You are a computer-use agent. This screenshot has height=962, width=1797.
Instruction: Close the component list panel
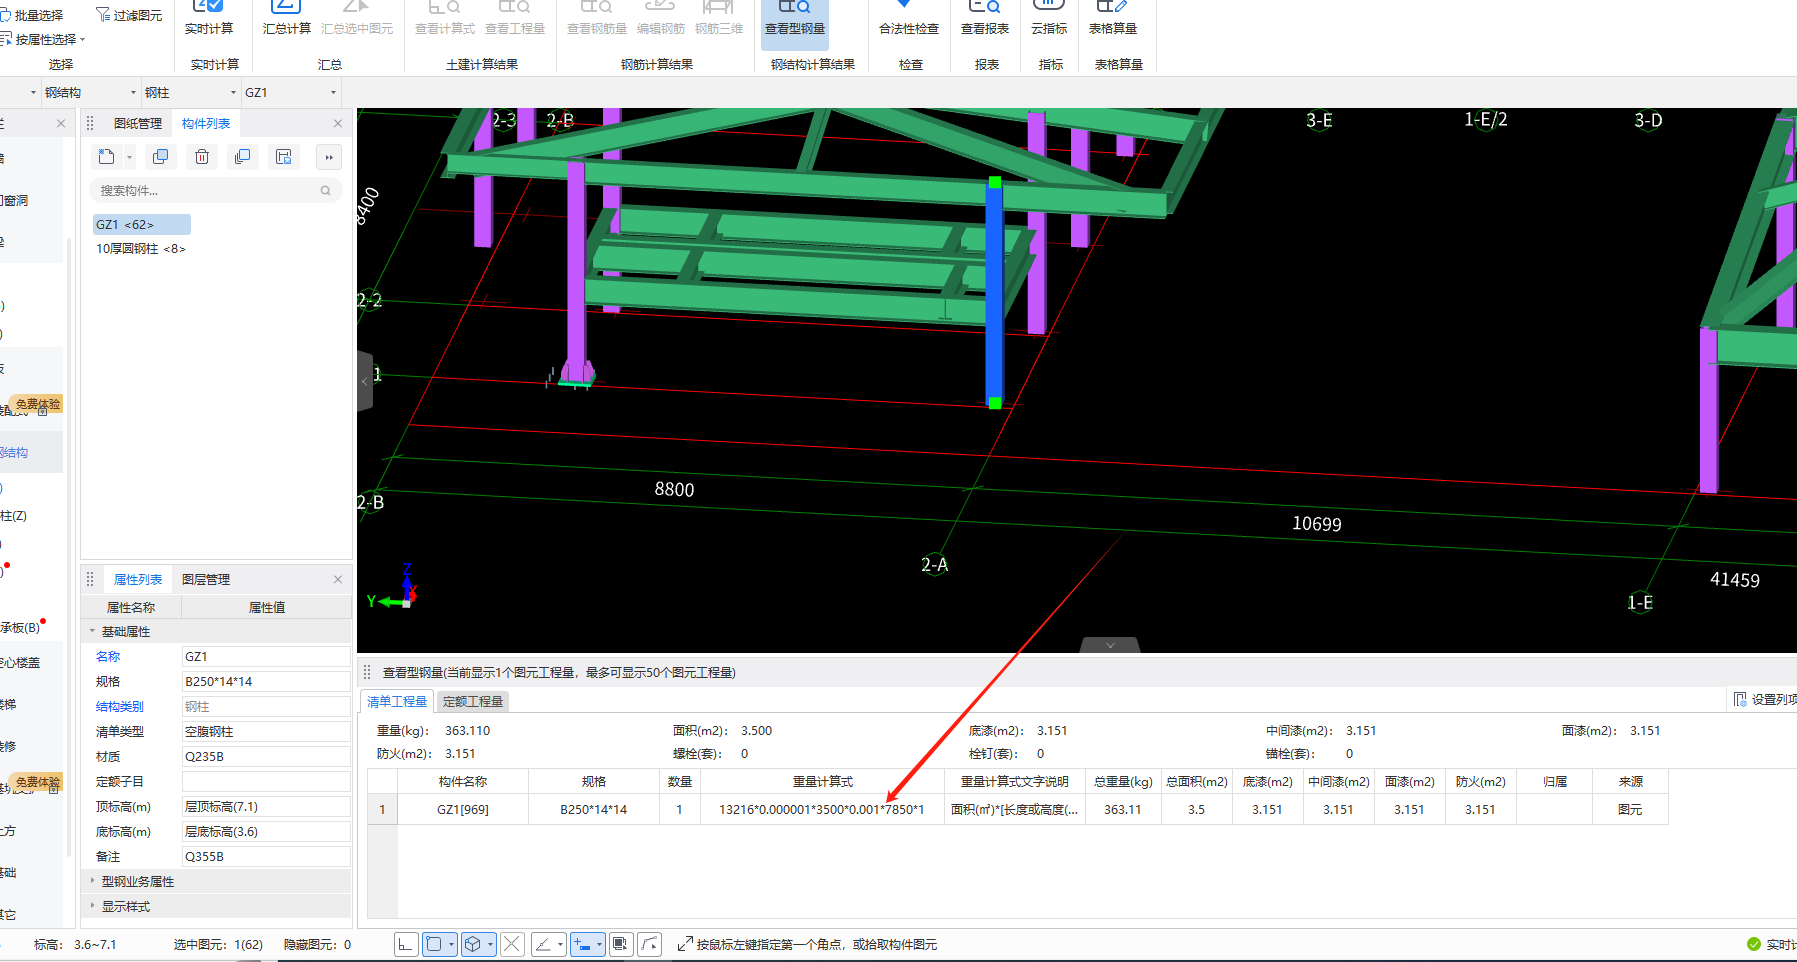point(338,124)
